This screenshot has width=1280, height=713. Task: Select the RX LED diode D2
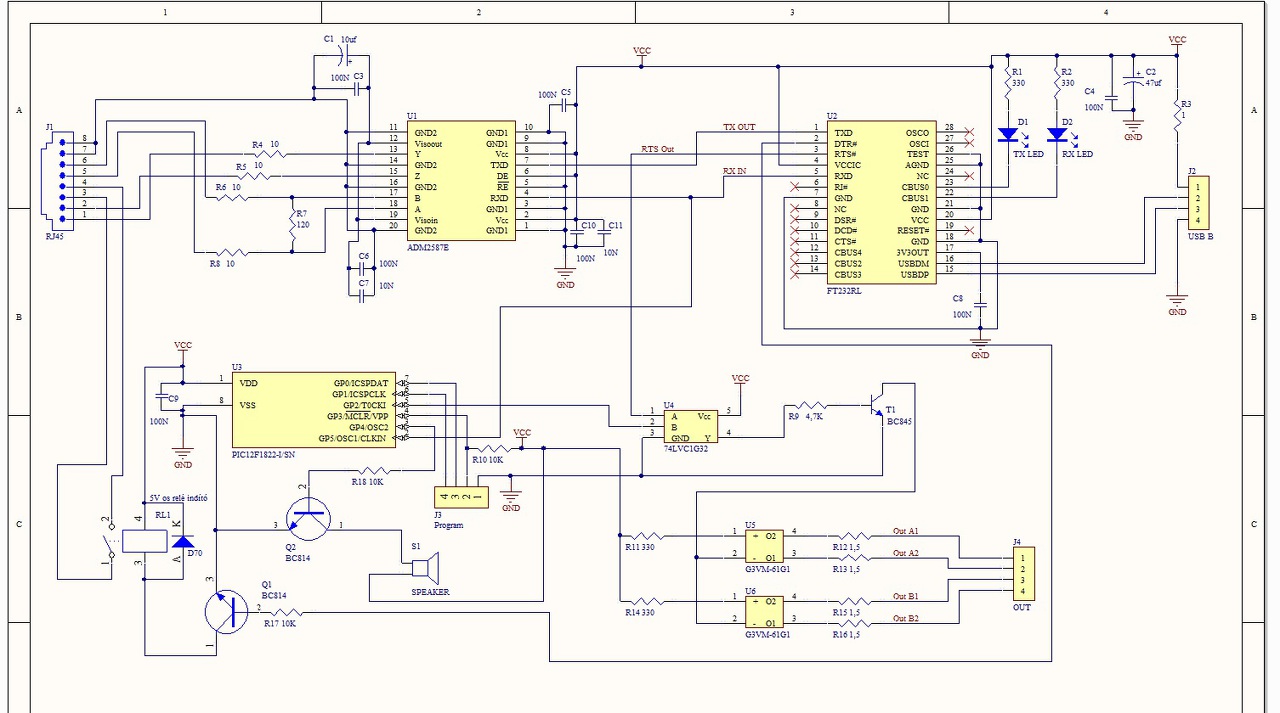pos(1056,134)
